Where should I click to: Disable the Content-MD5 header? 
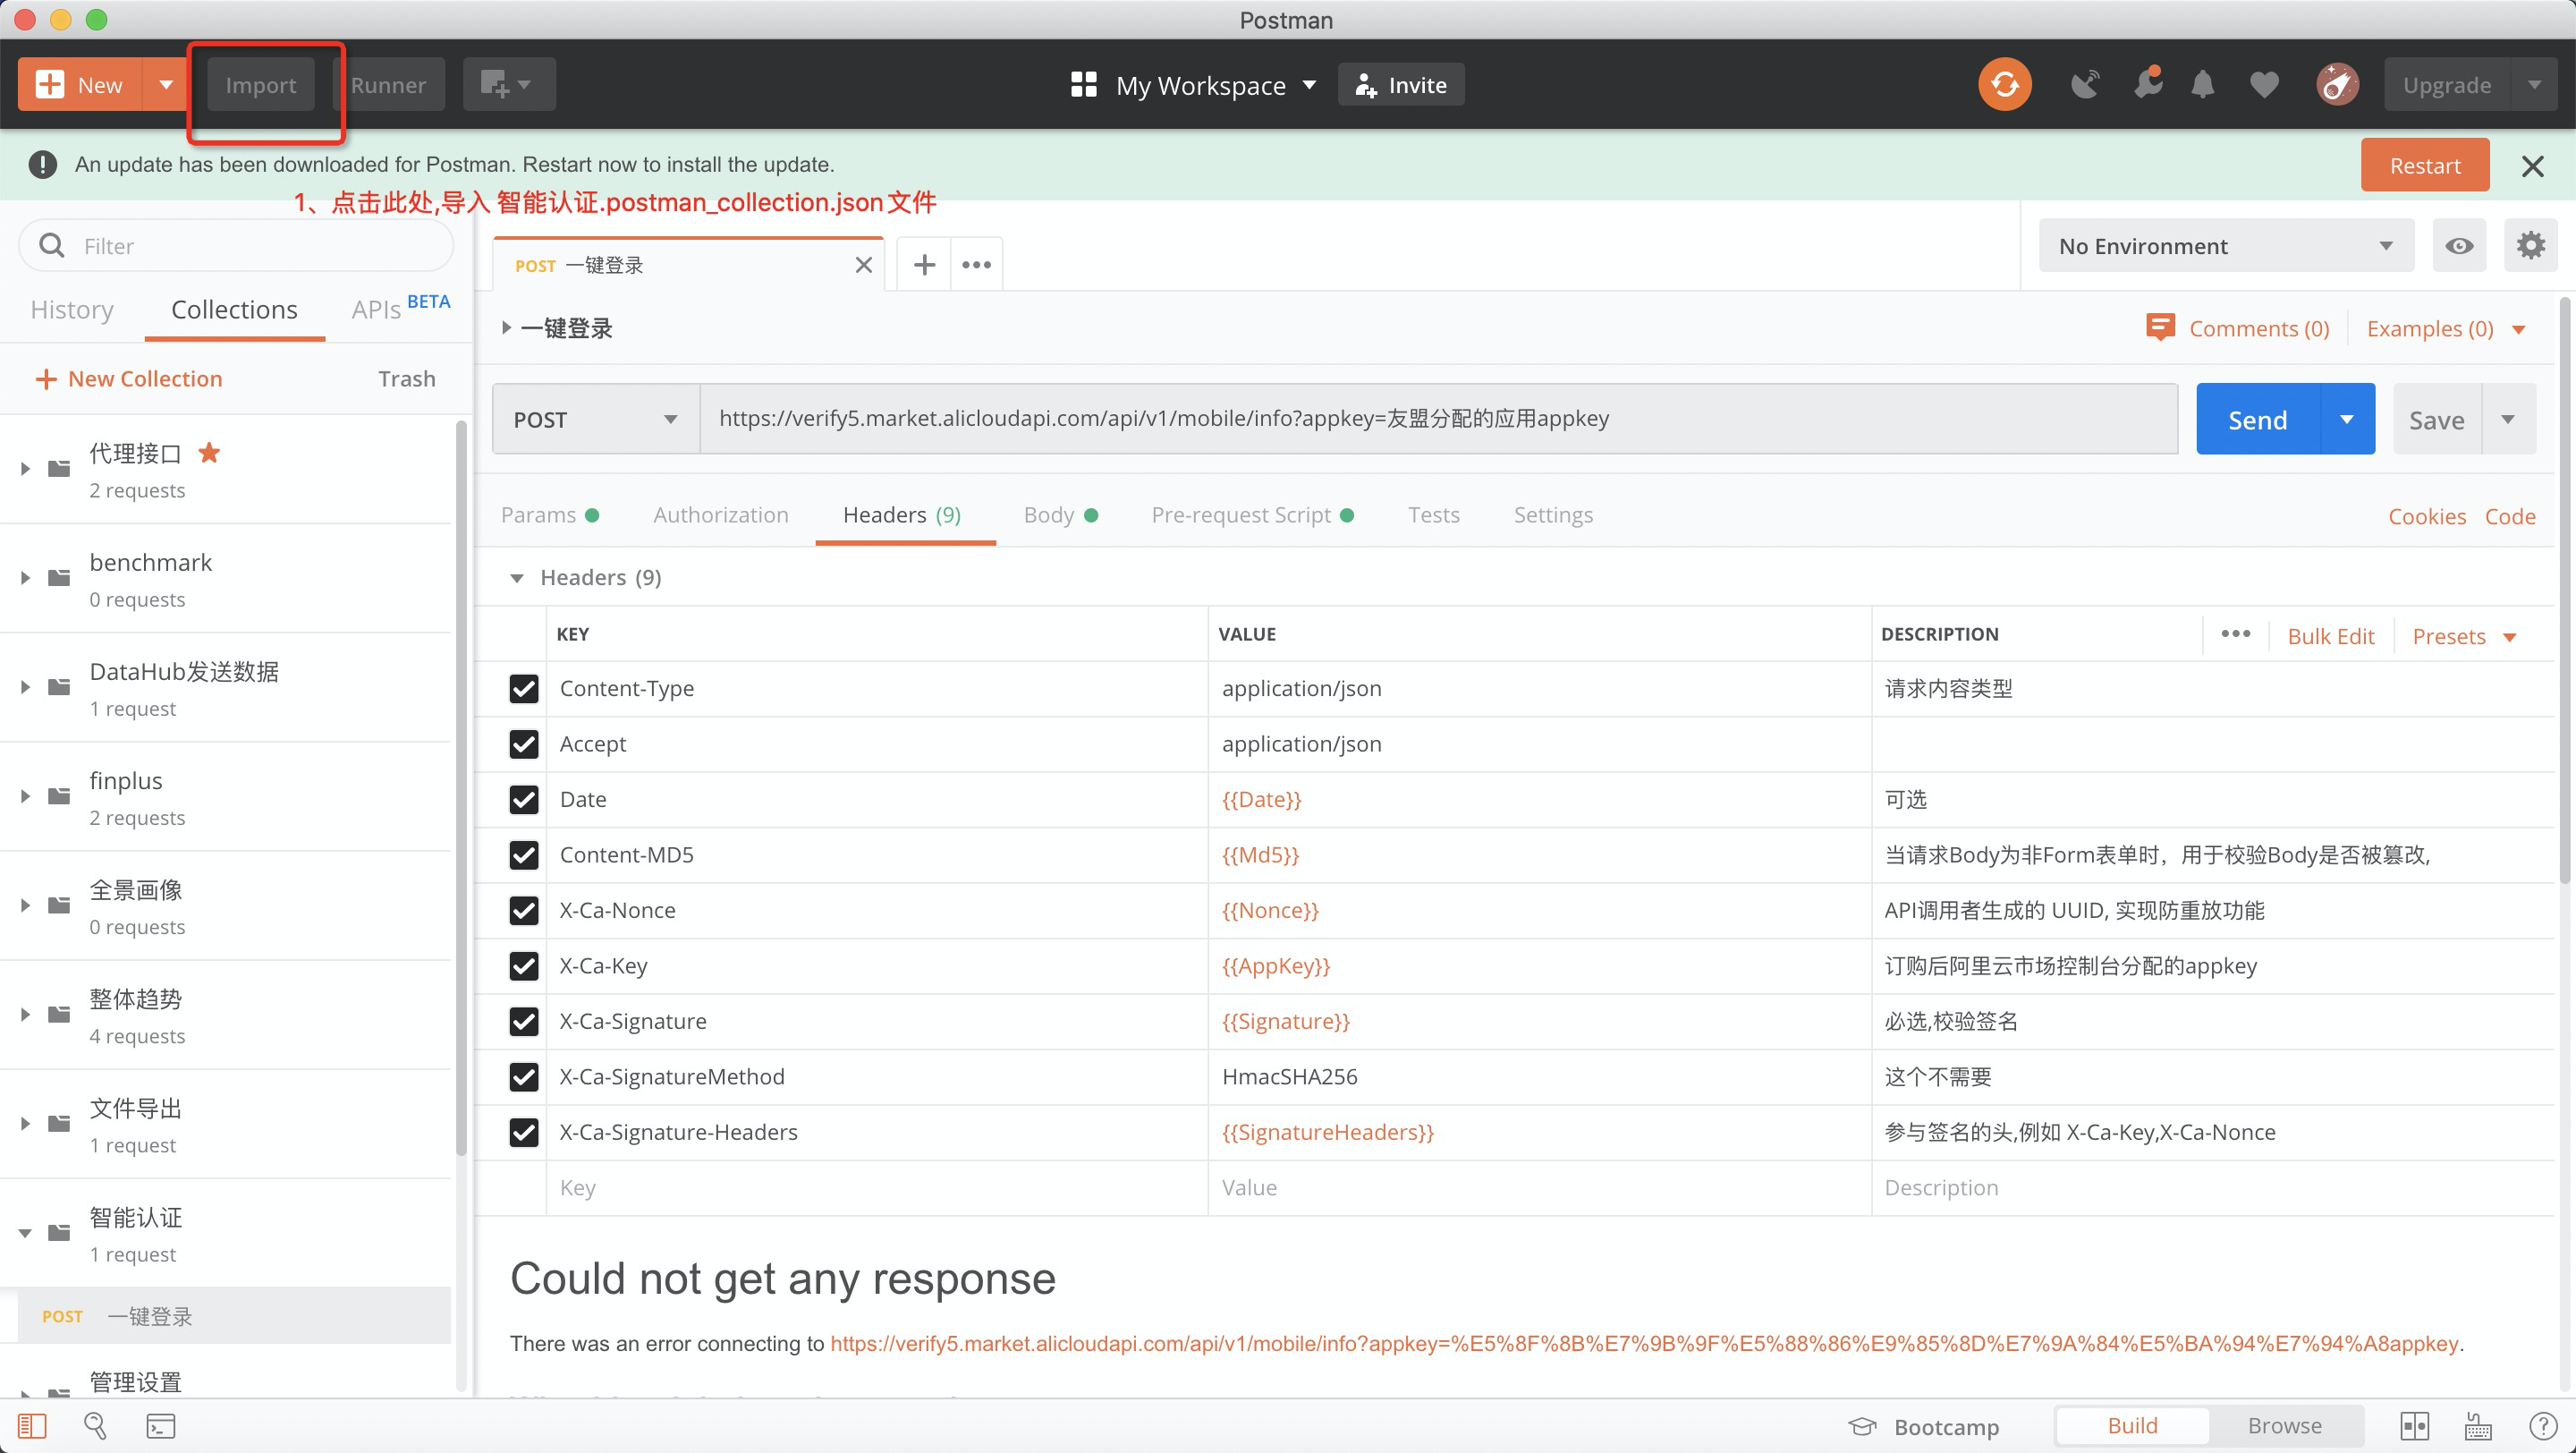tap(524, 855)
